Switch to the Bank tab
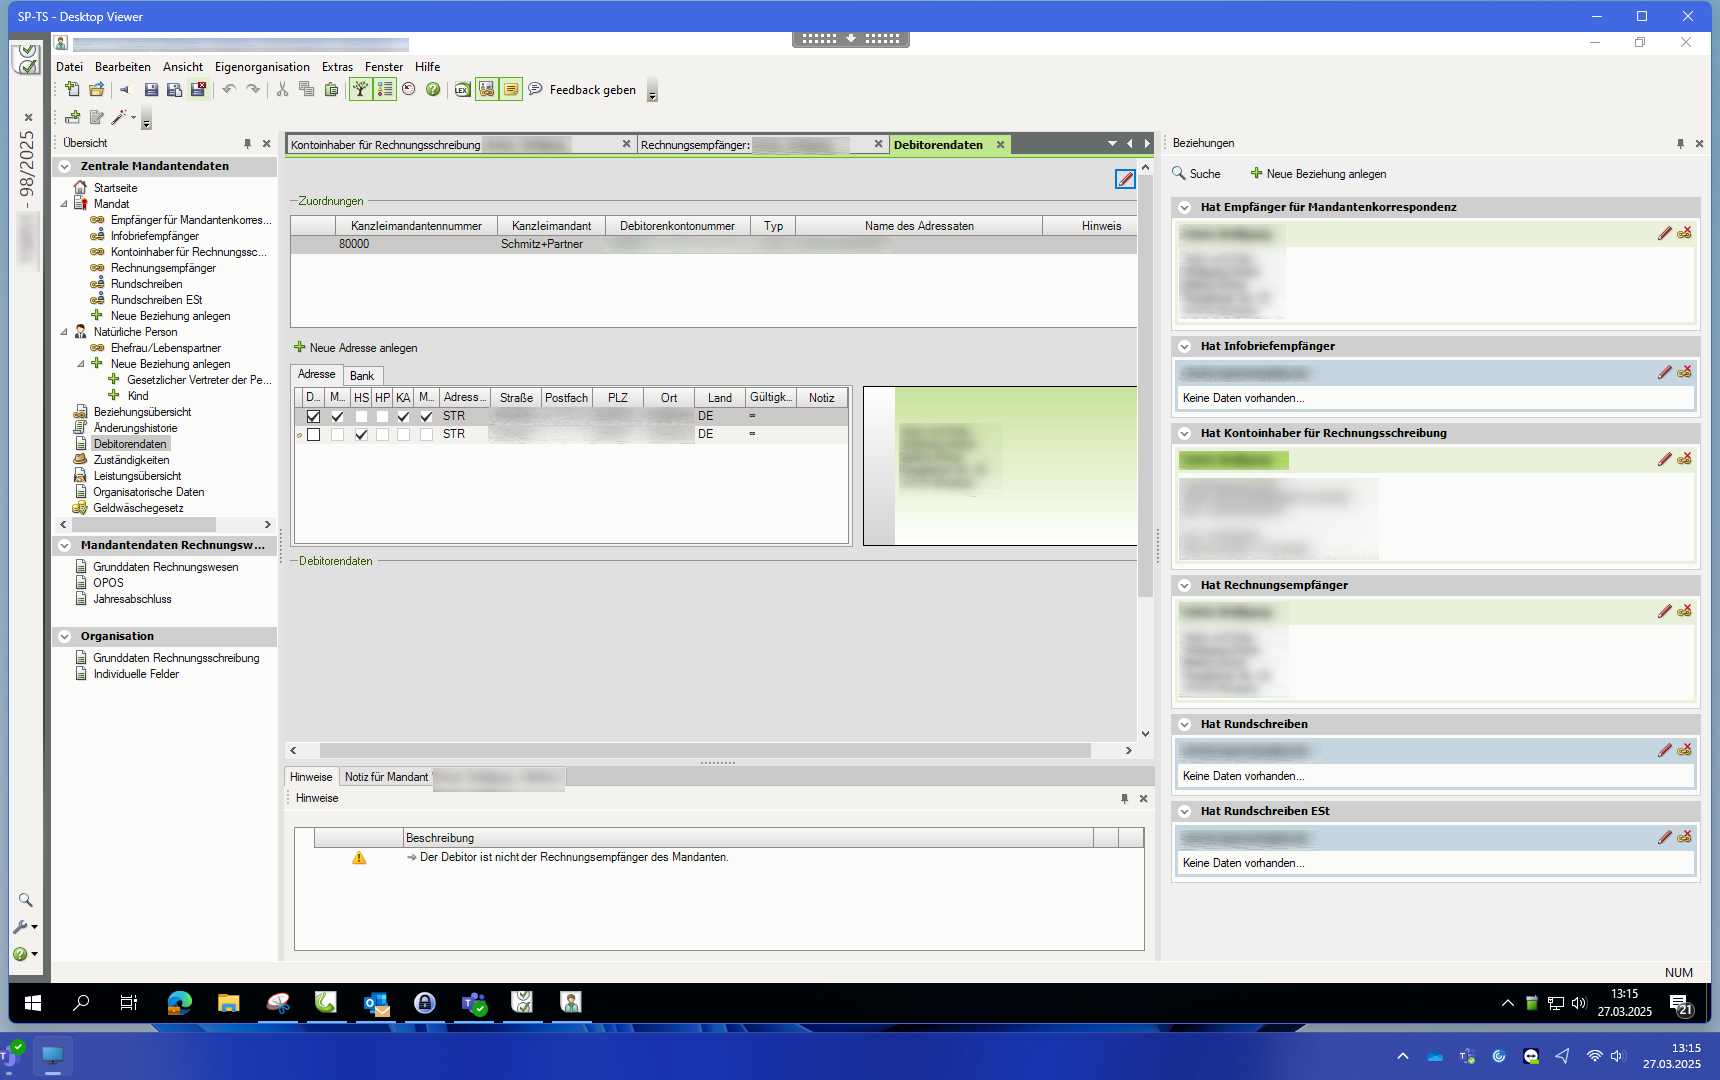Image resolution: width=1720 pixels, height=1080 pixels. click(362, 376)
